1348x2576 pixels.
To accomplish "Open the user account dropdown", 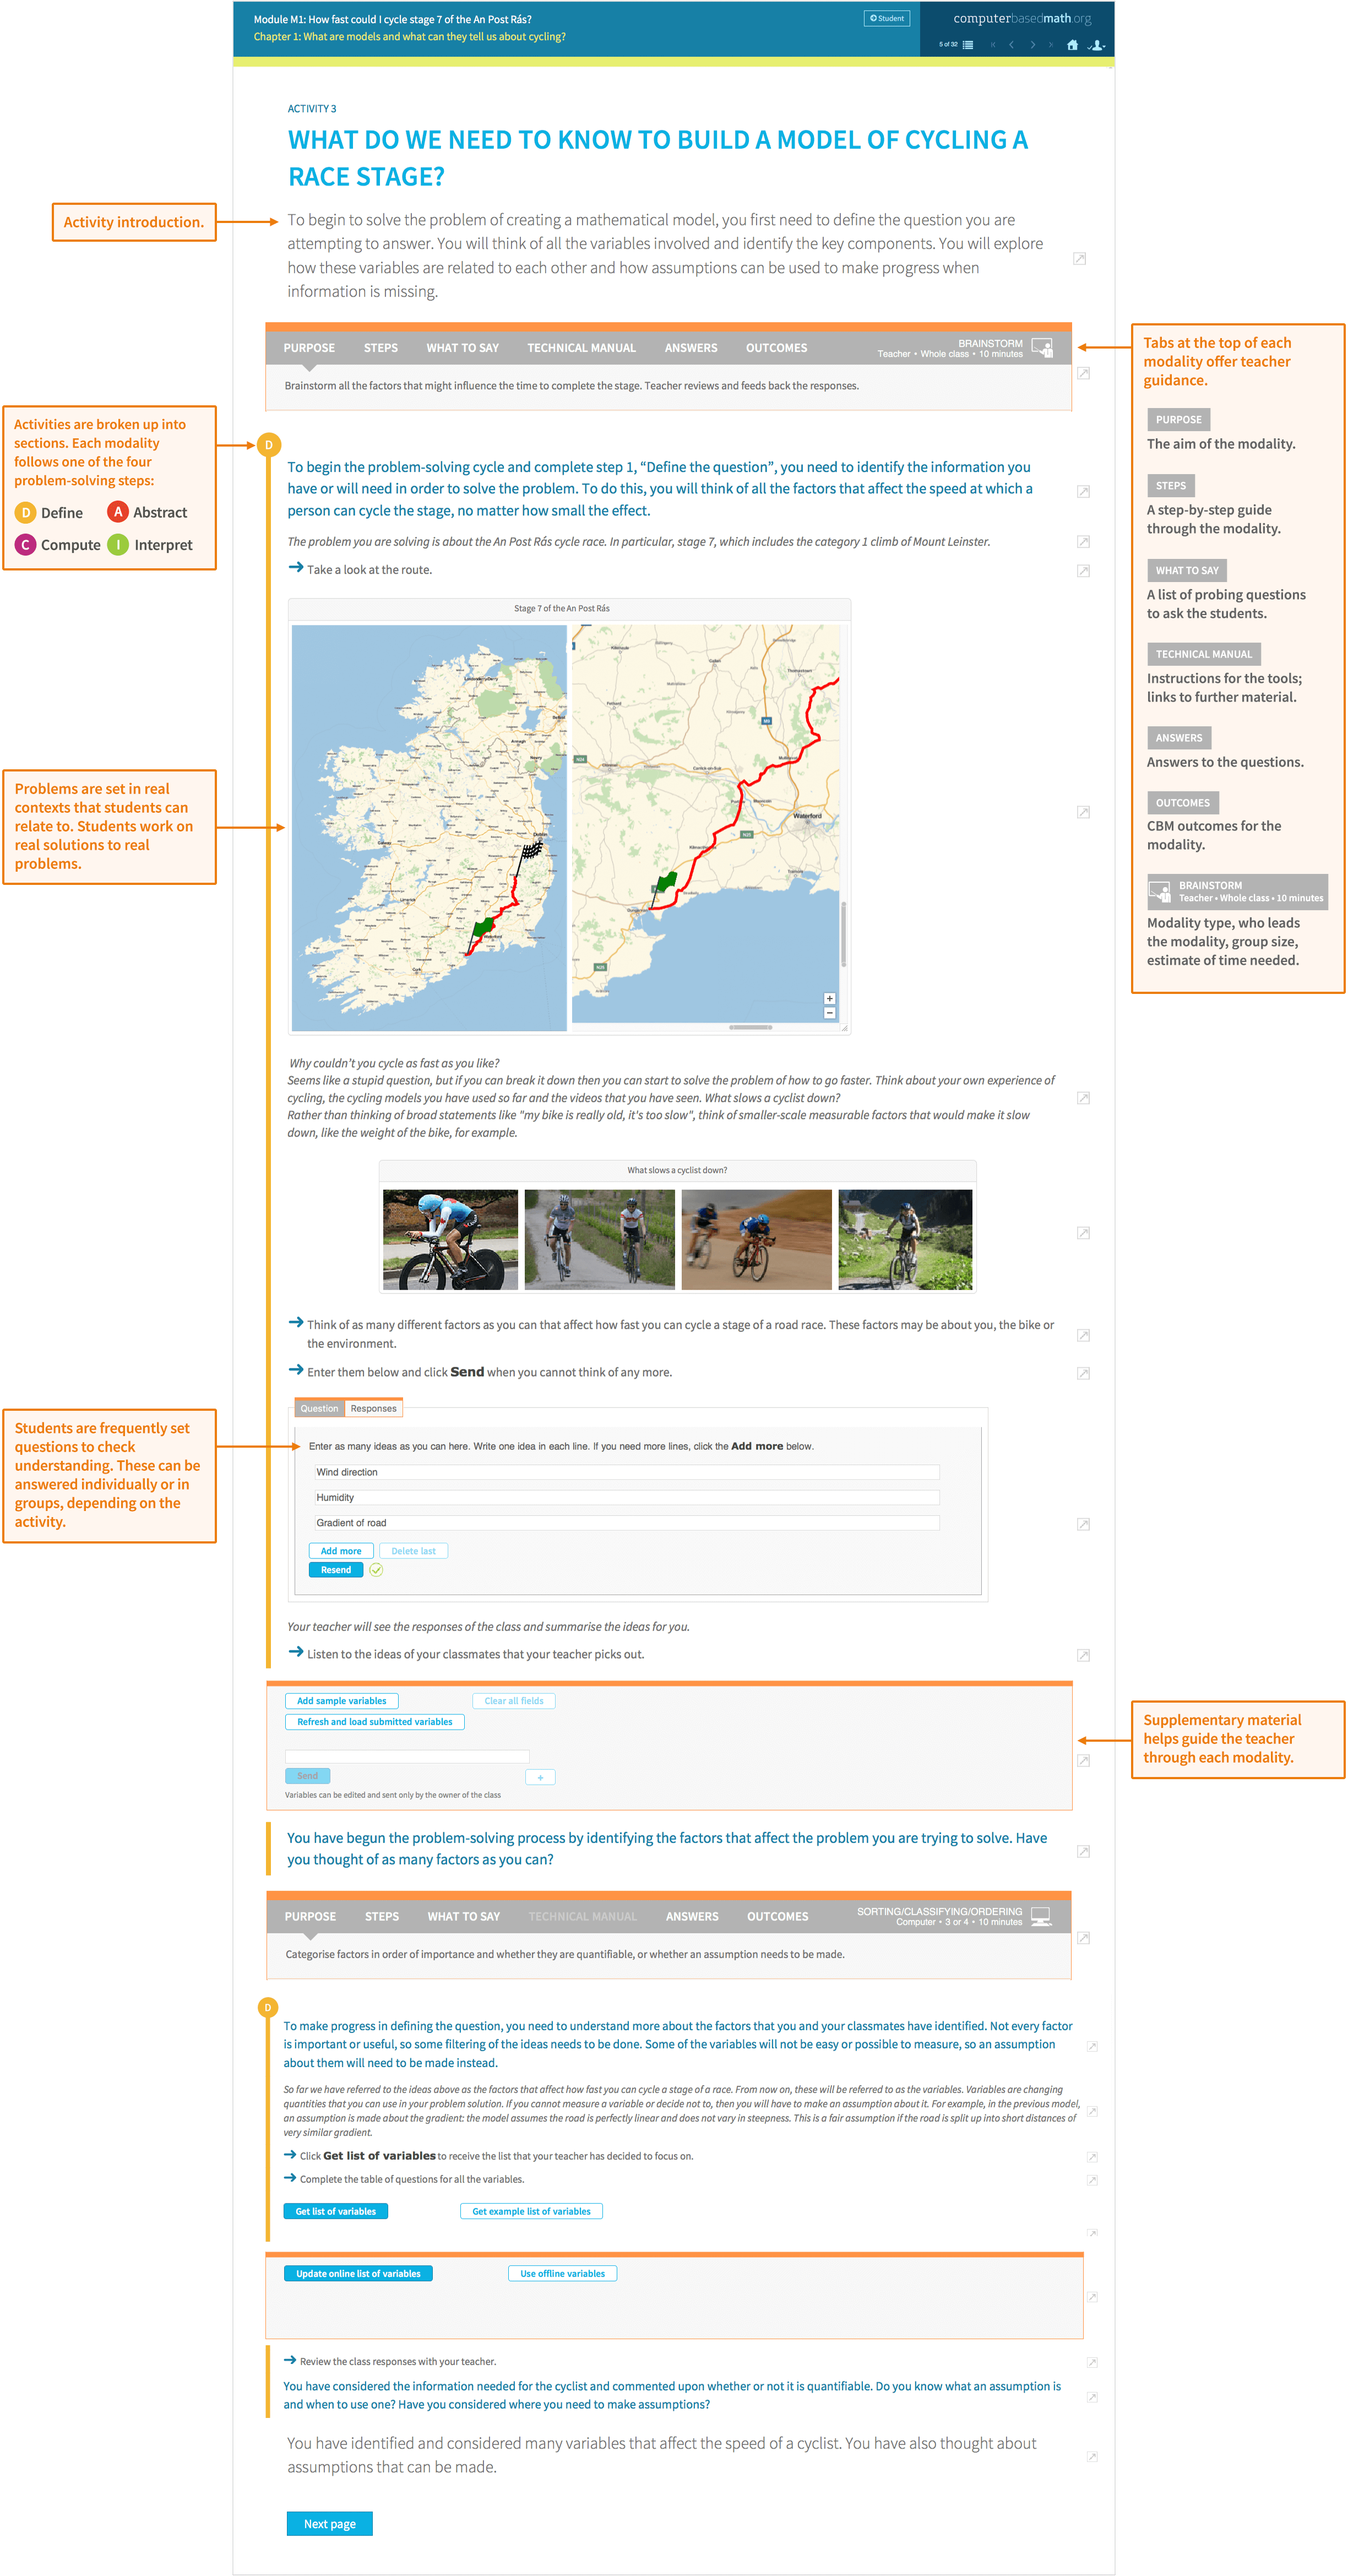I will (x=1097, y=45).
